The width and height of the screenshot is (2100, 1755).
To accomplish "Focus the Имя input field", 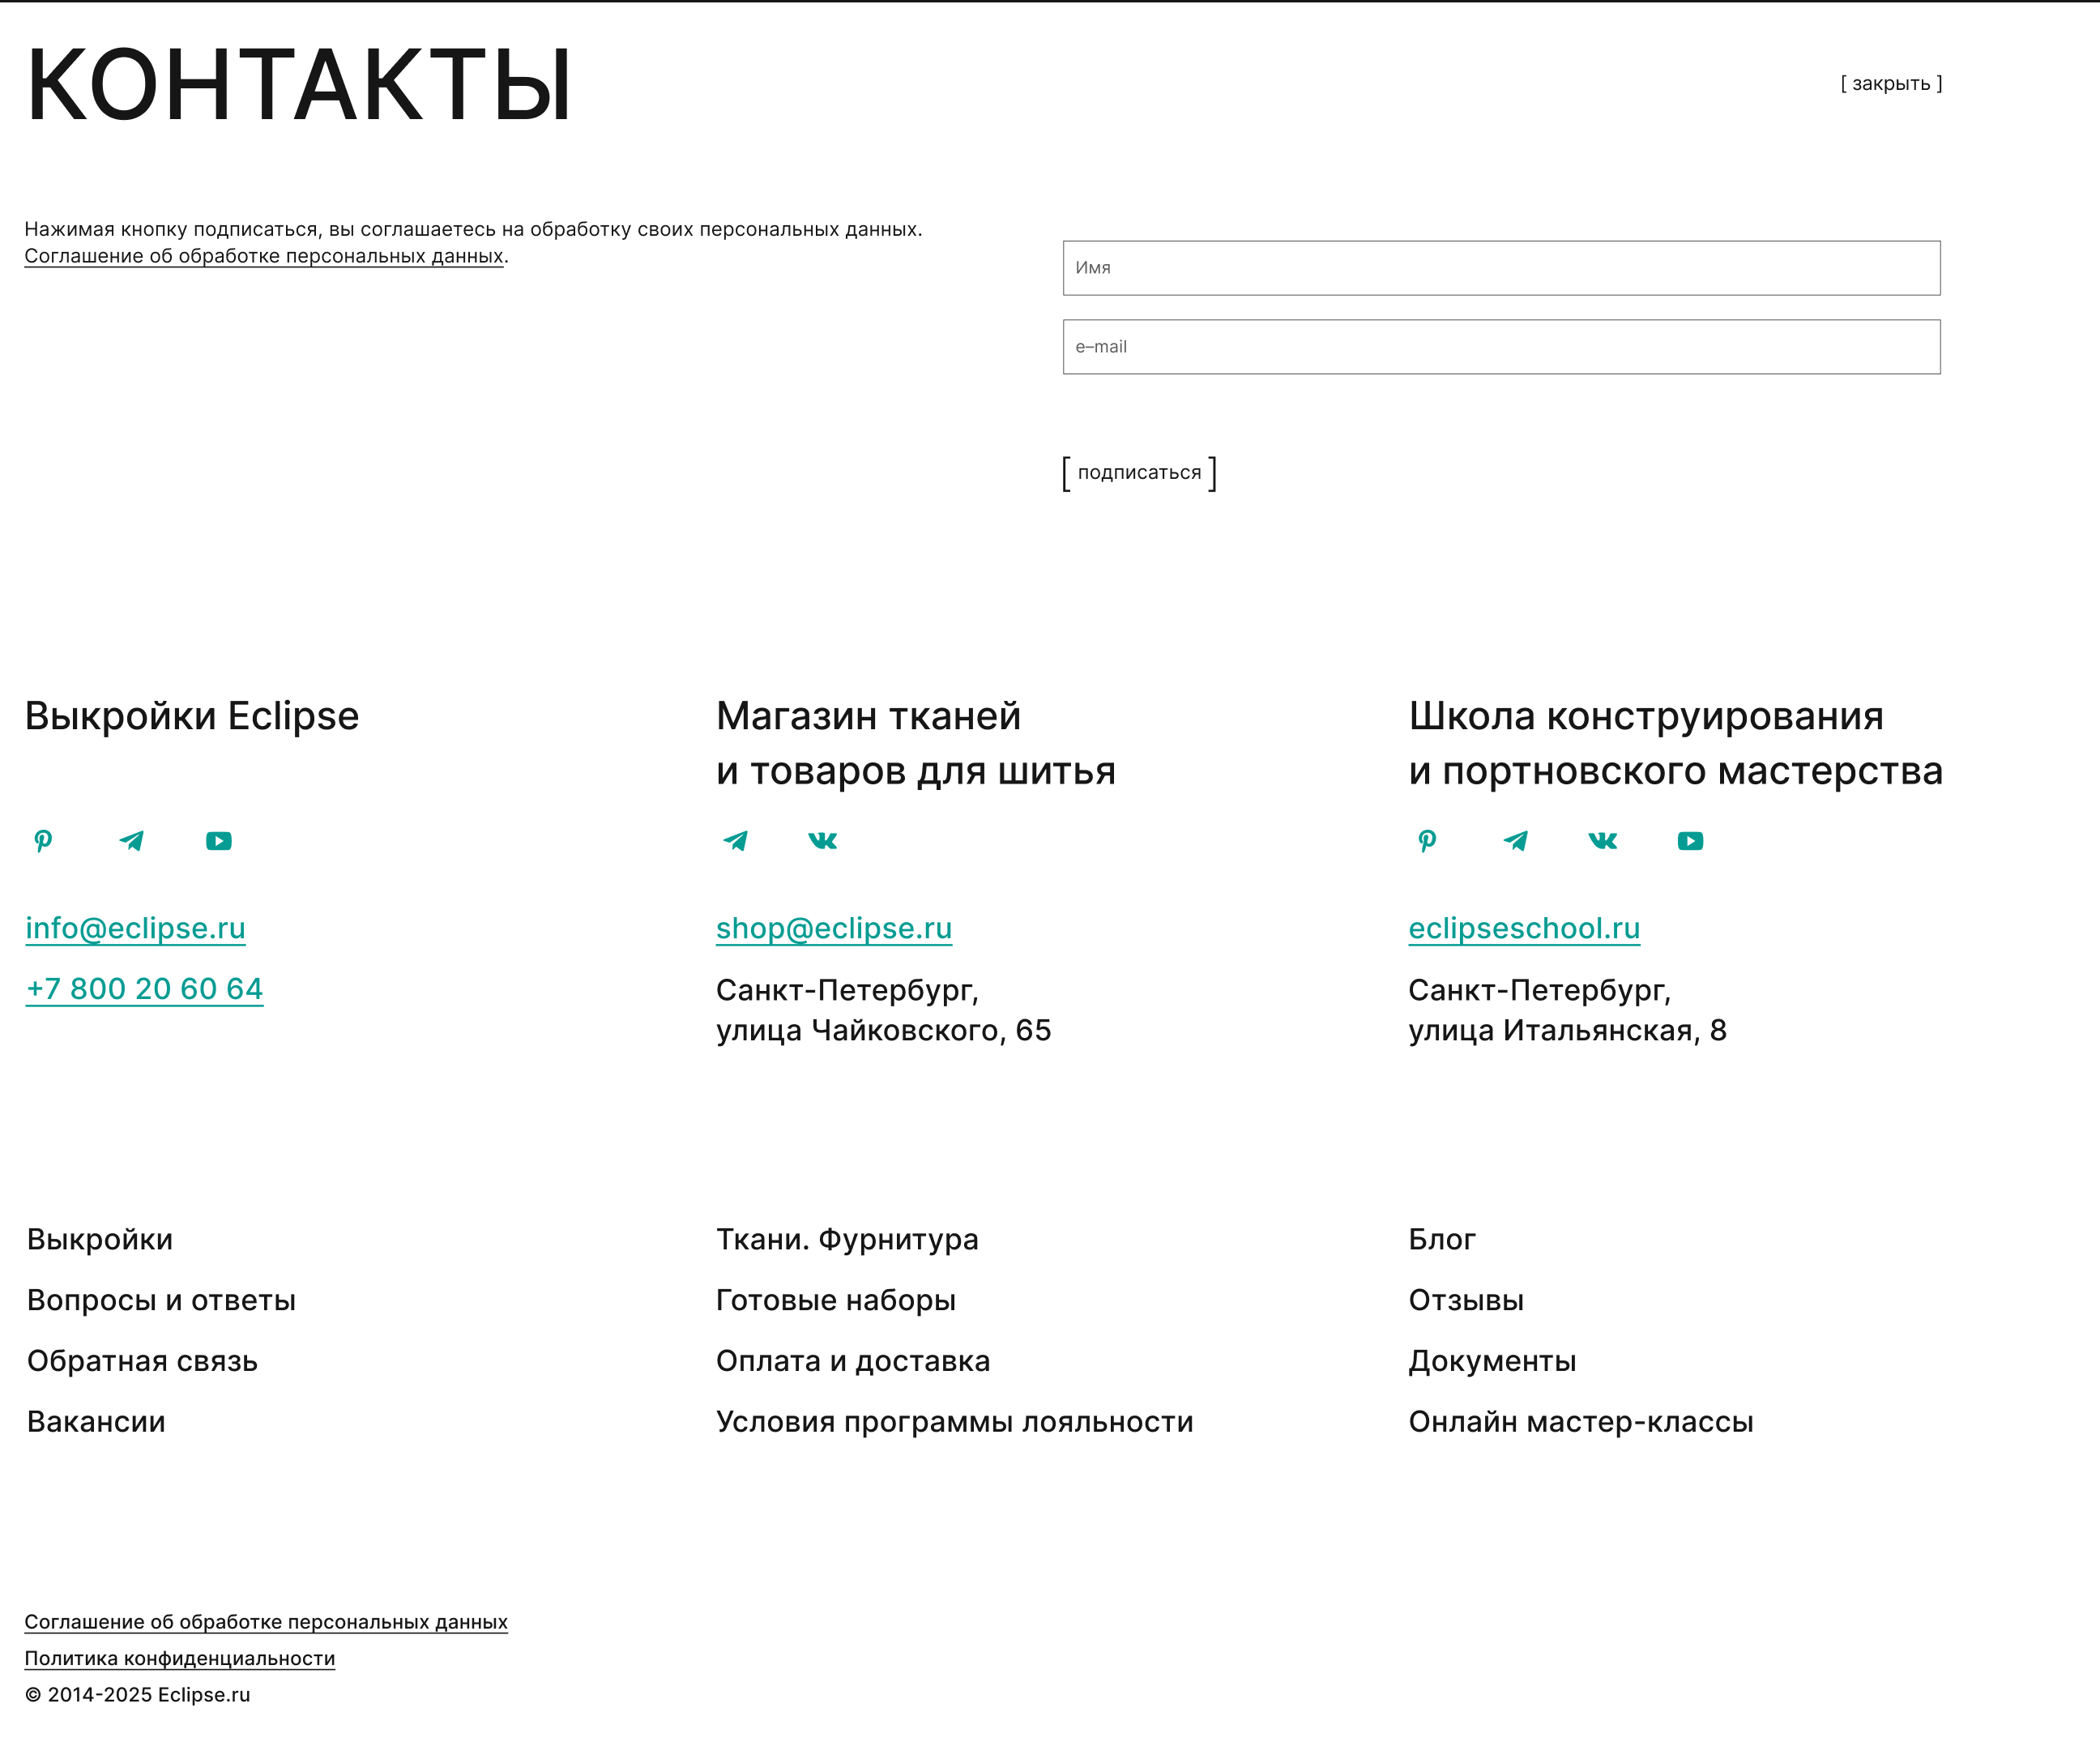I will click(x=1500, y=268).
